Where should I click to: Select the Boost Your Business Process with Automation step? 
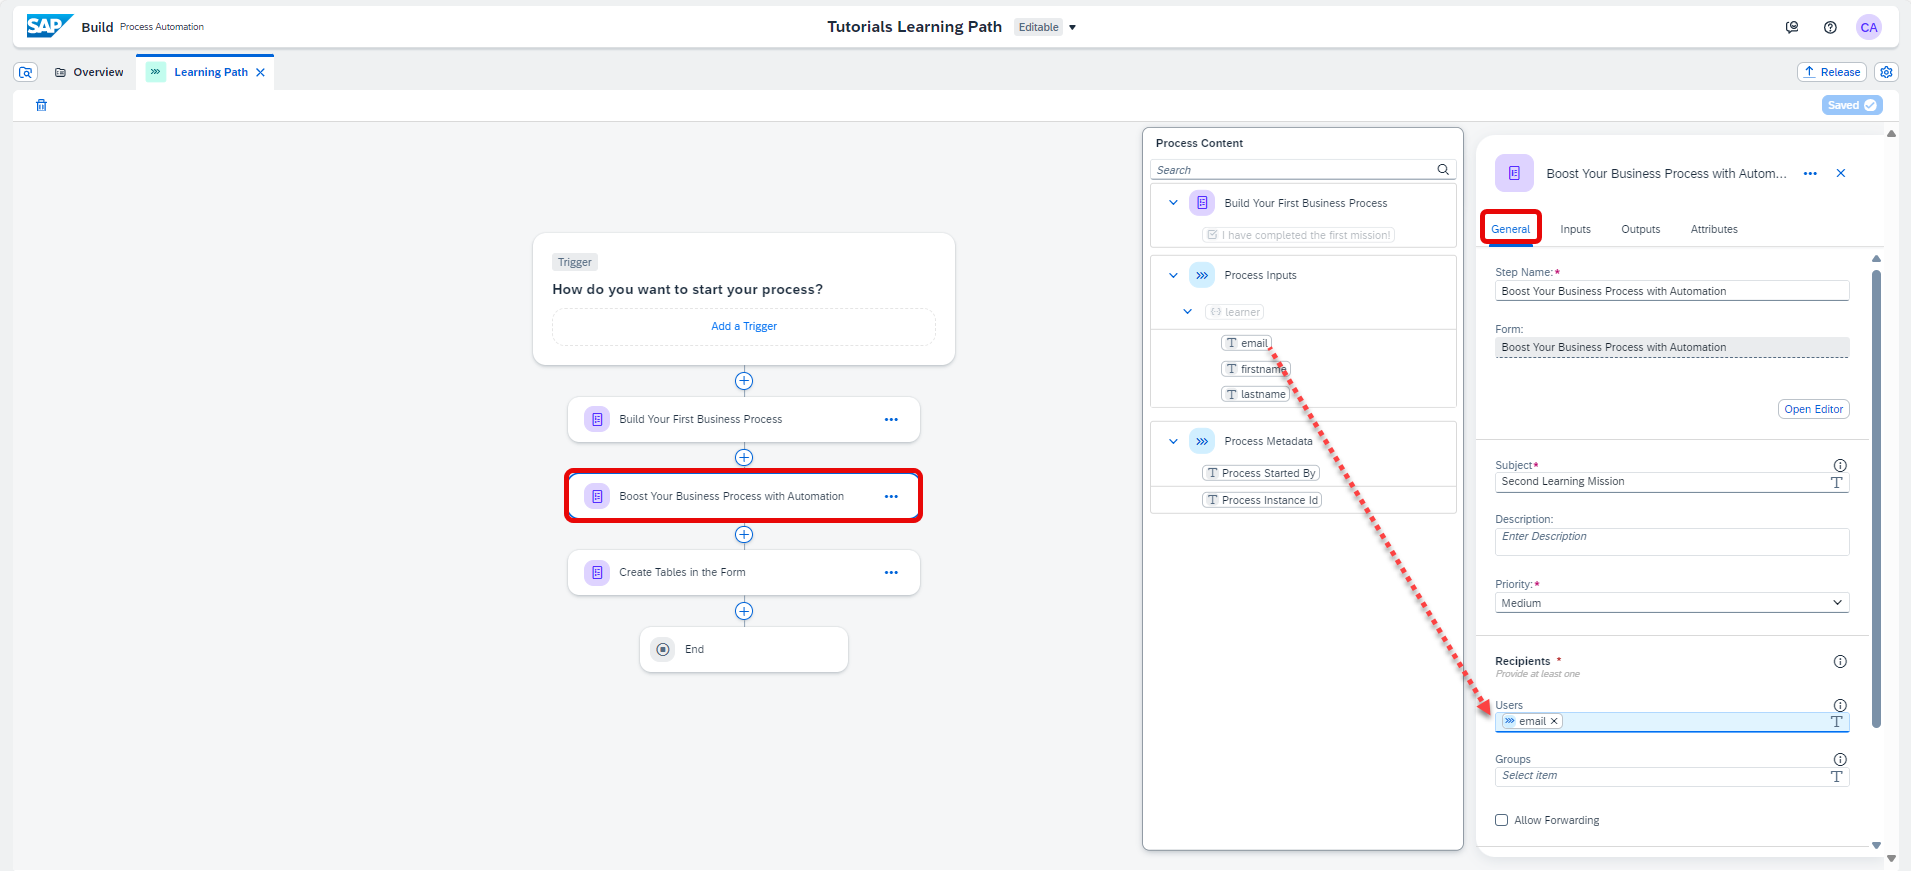click(x=744, y=496)
